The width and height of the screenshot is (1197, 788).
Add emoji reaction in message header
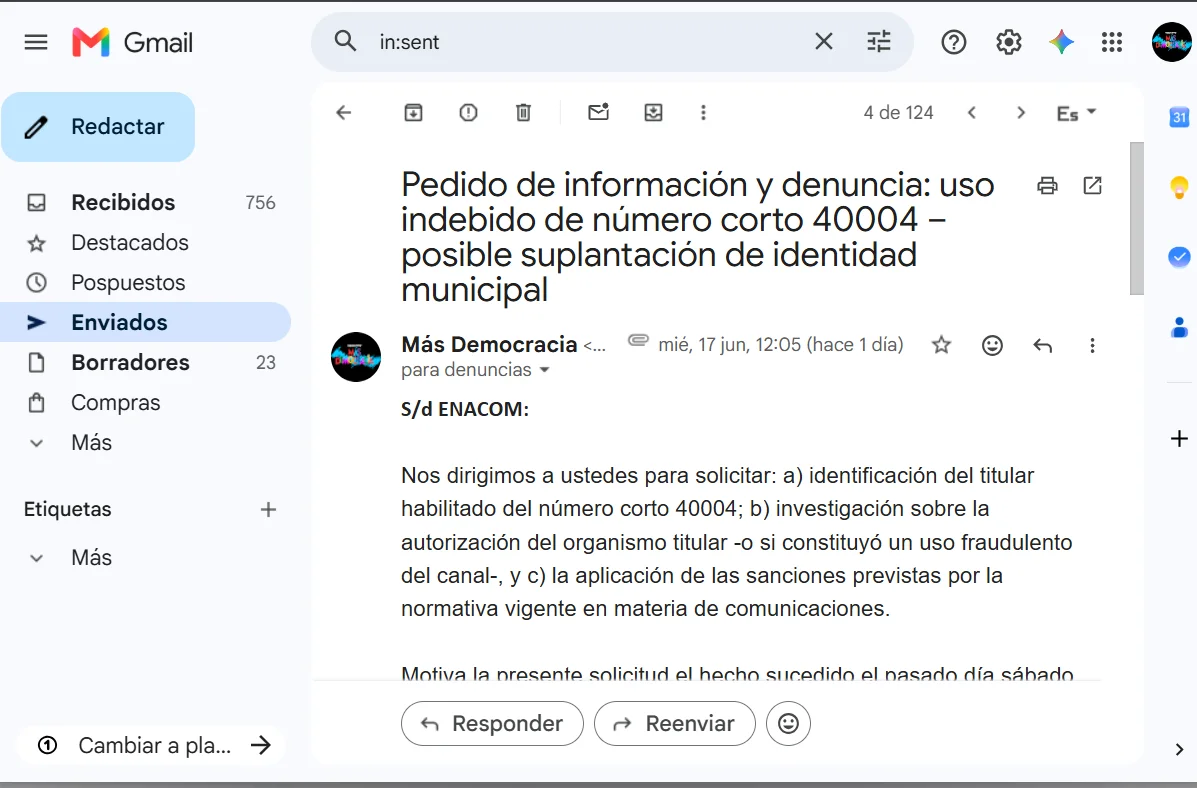point(992,345)
